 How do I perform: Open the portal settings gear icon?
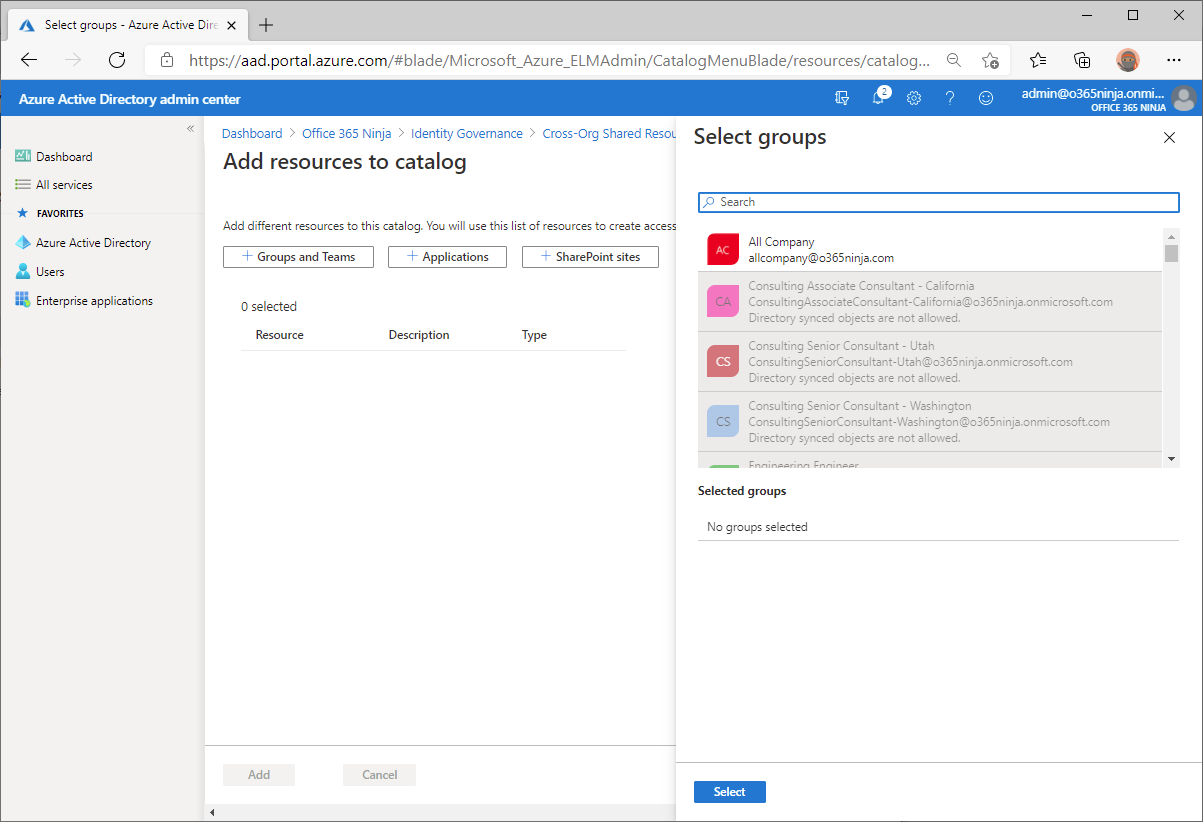coord(913,97)
